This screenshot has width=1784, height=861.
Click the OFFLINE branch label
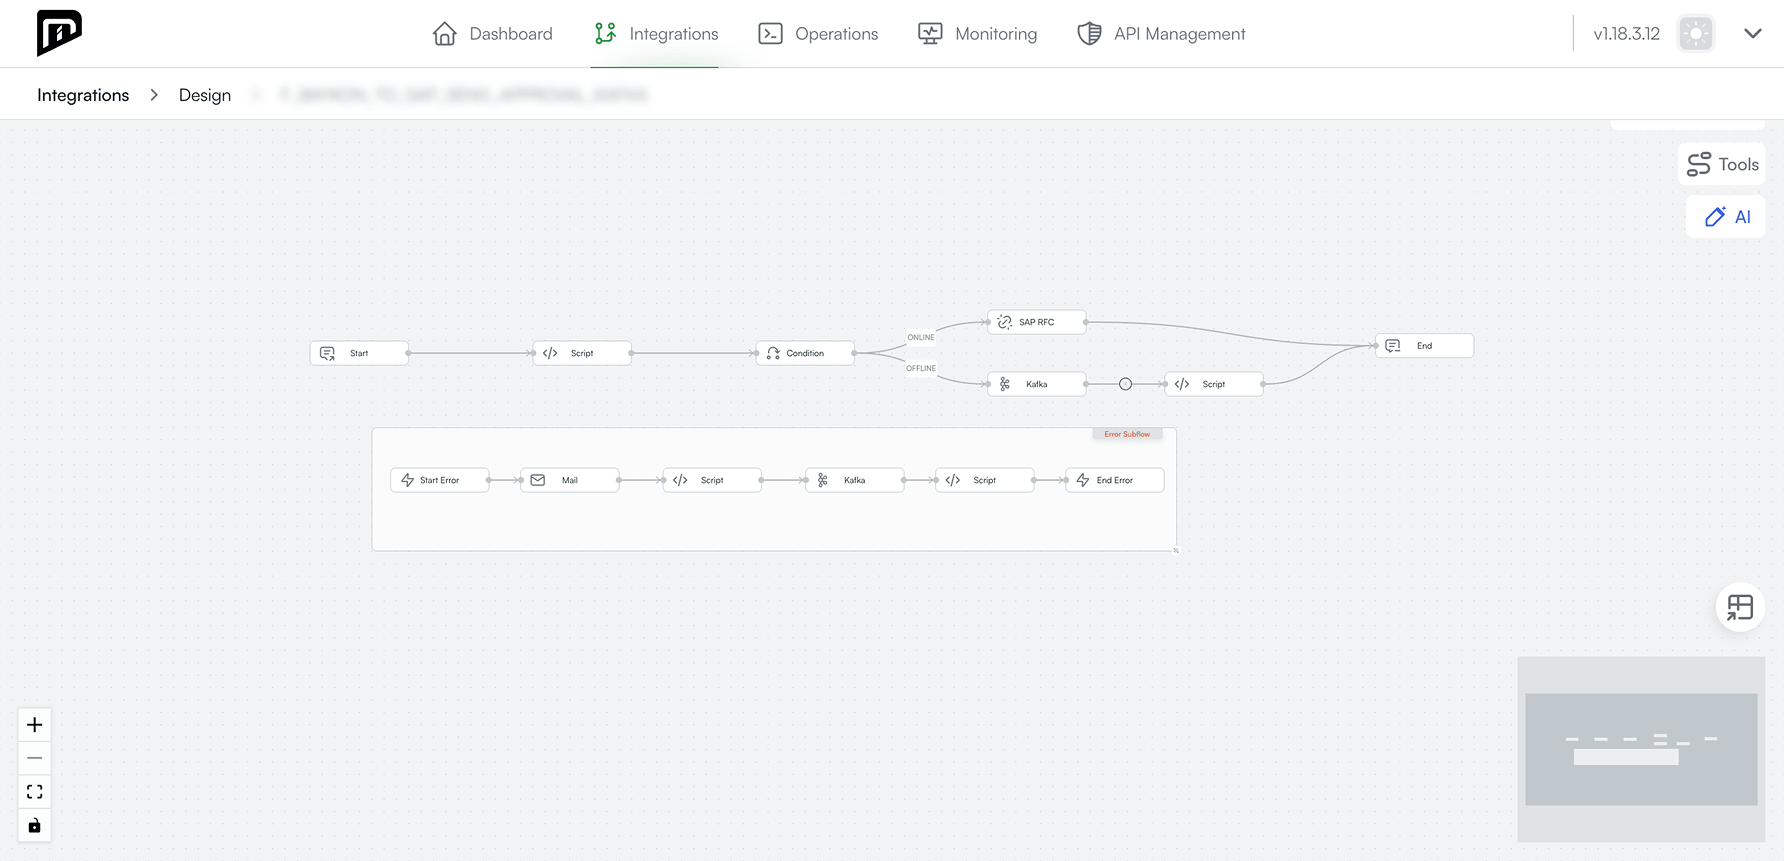[921, 368]
